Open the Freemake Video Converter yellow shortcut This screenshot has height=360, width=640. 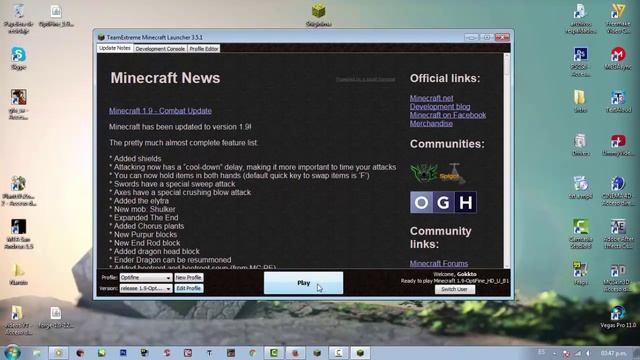point(618,18)
